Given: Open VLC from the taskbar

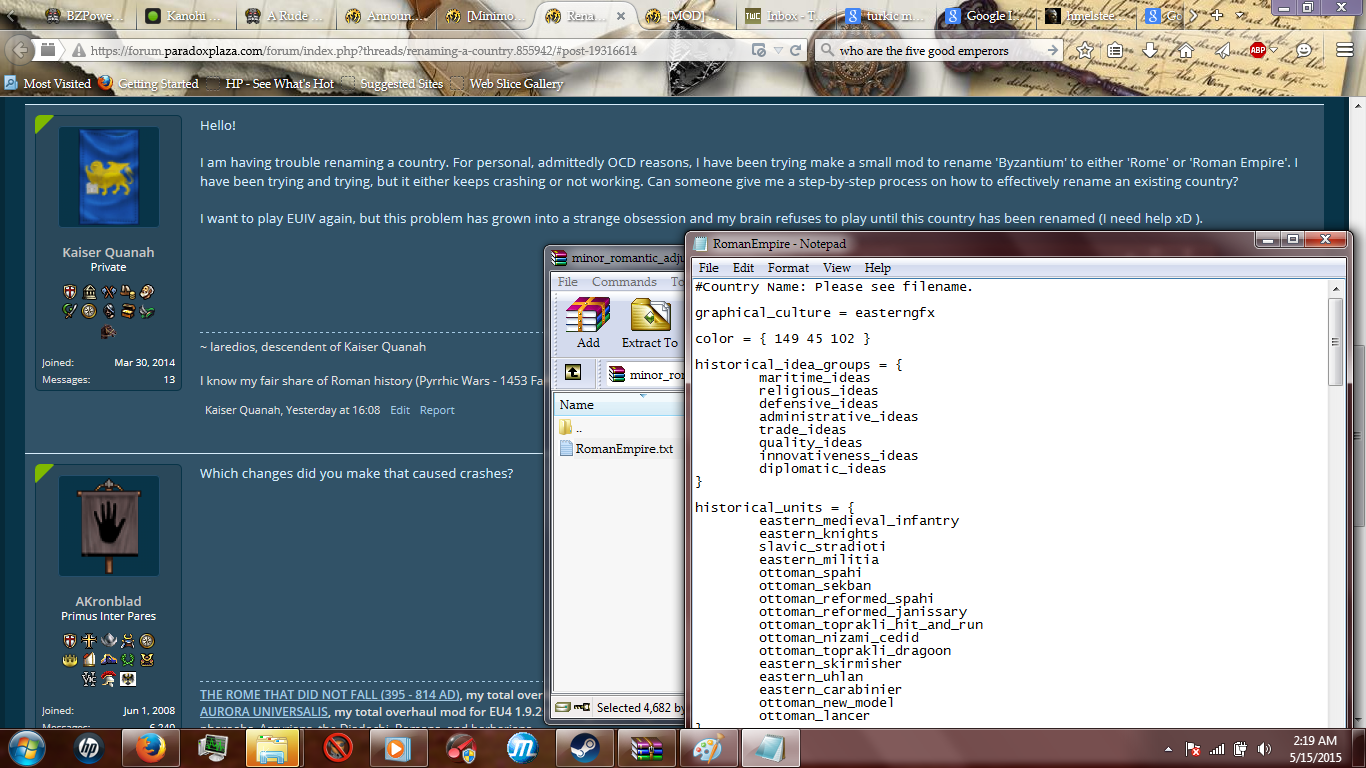Looking at the screenshot, I should coord(400,748).
